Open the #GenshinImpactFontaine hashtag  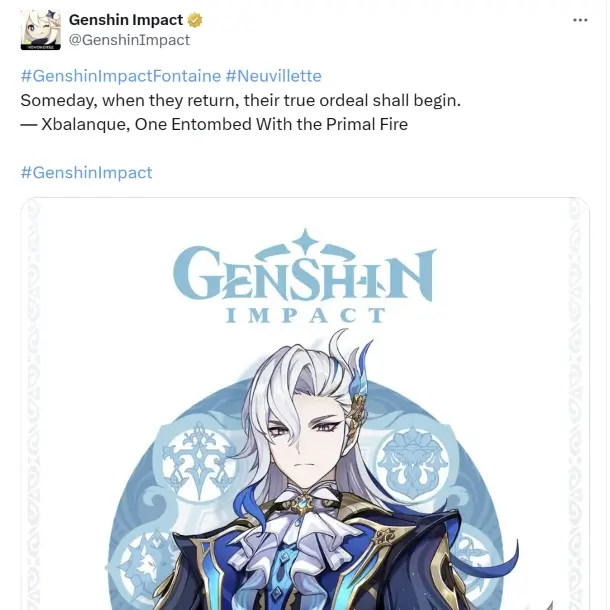[121, 76]
